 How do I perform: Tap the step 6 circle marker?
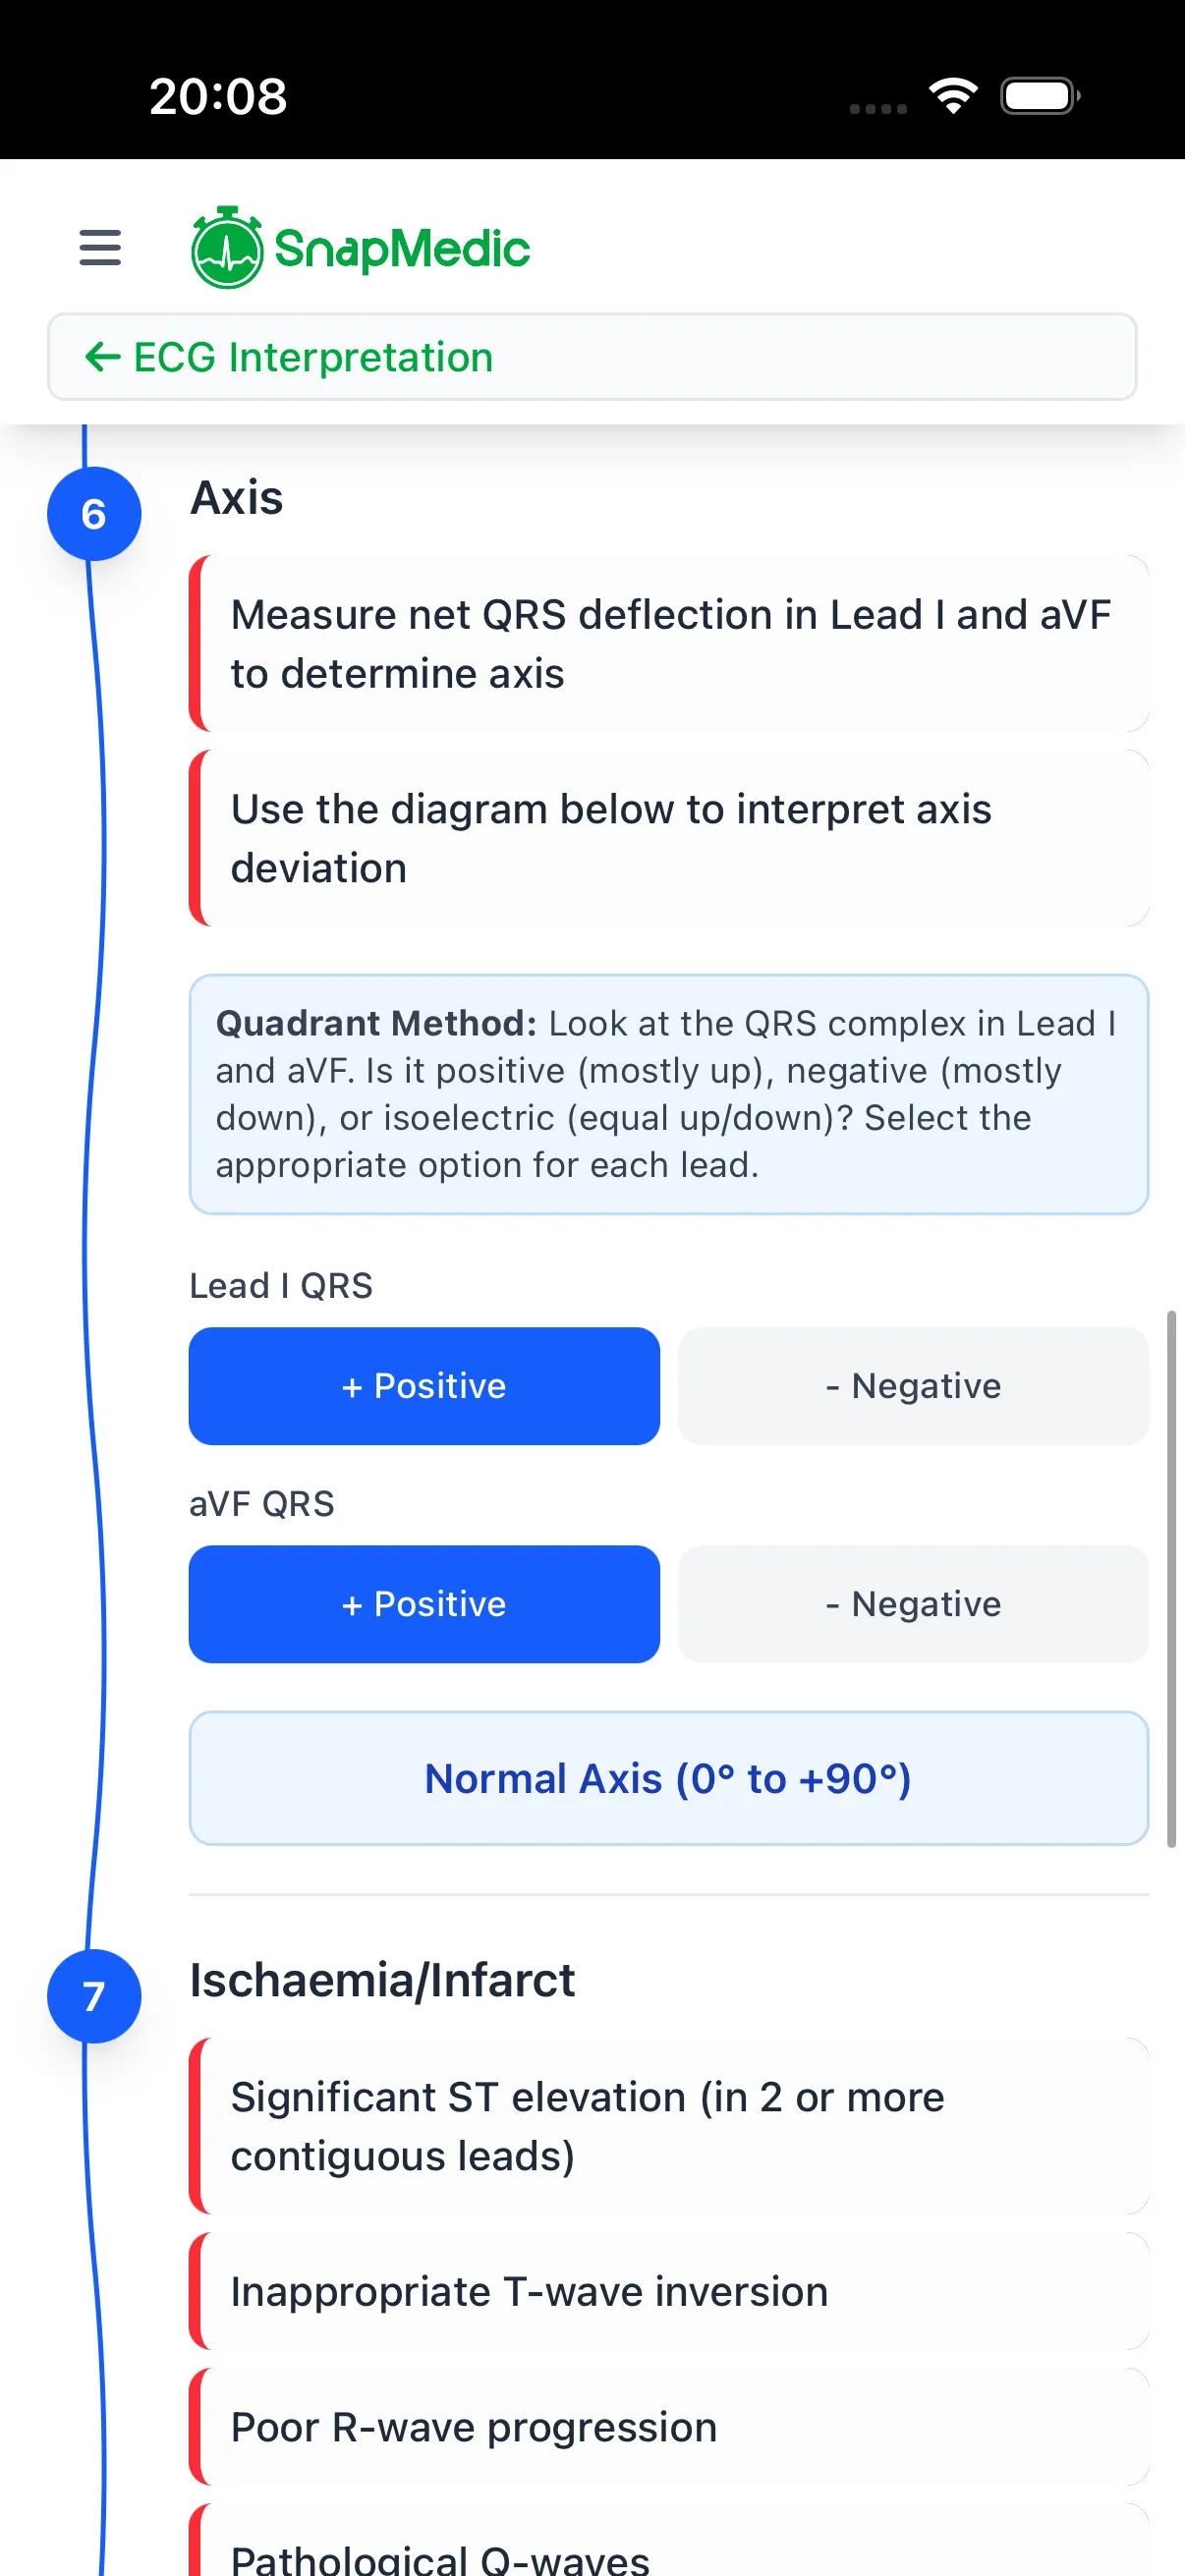(94, 514)
